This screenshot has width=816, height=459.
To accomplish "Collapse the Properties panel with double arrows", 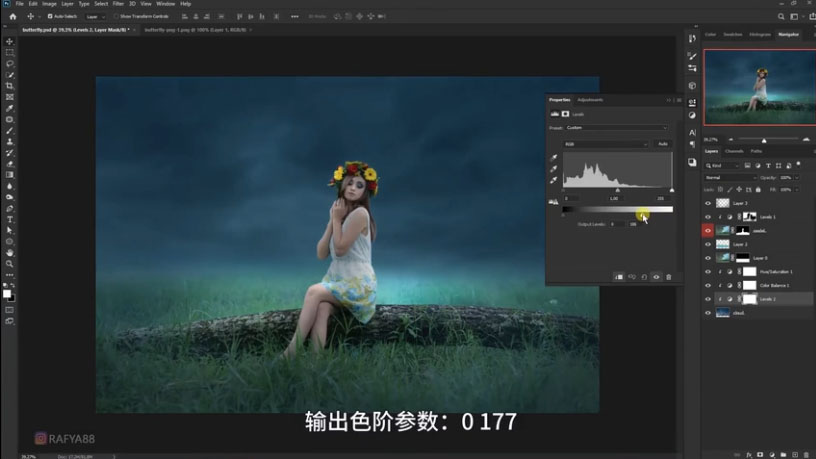I will click(669, 100).
